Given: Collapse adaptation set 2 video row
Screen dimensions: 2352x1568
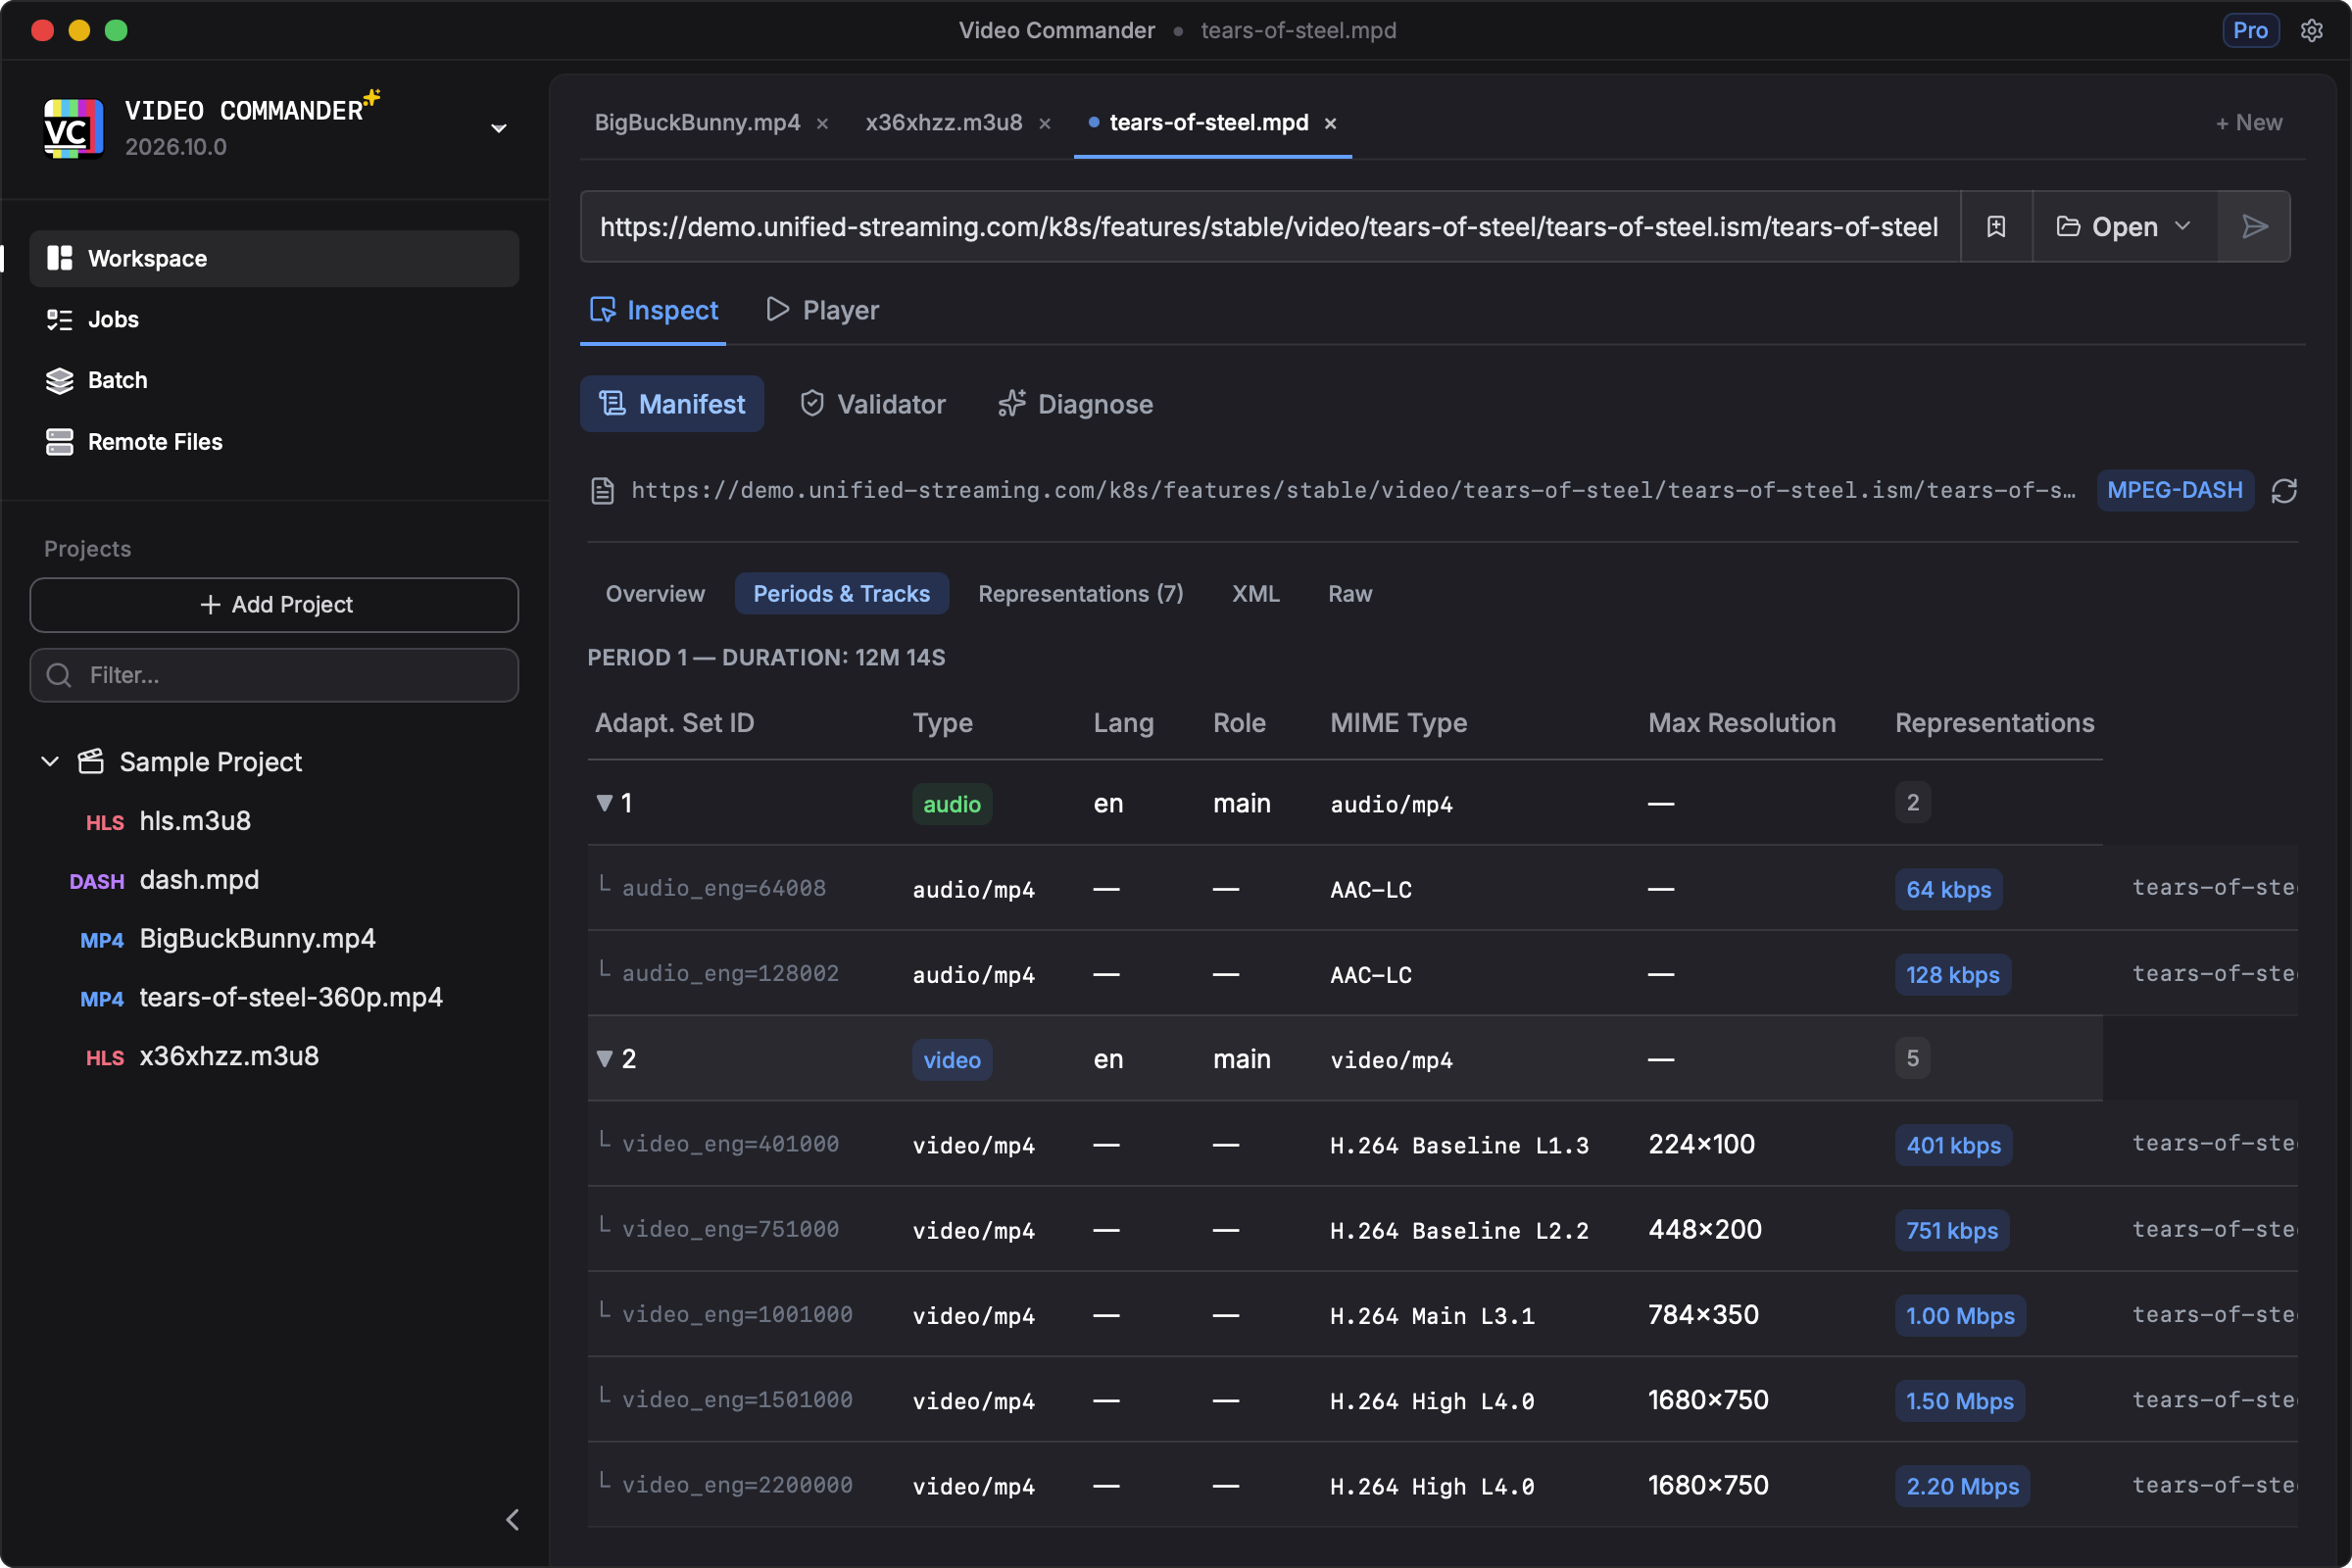Looking at the screenshot, I should pos(604,1059).
